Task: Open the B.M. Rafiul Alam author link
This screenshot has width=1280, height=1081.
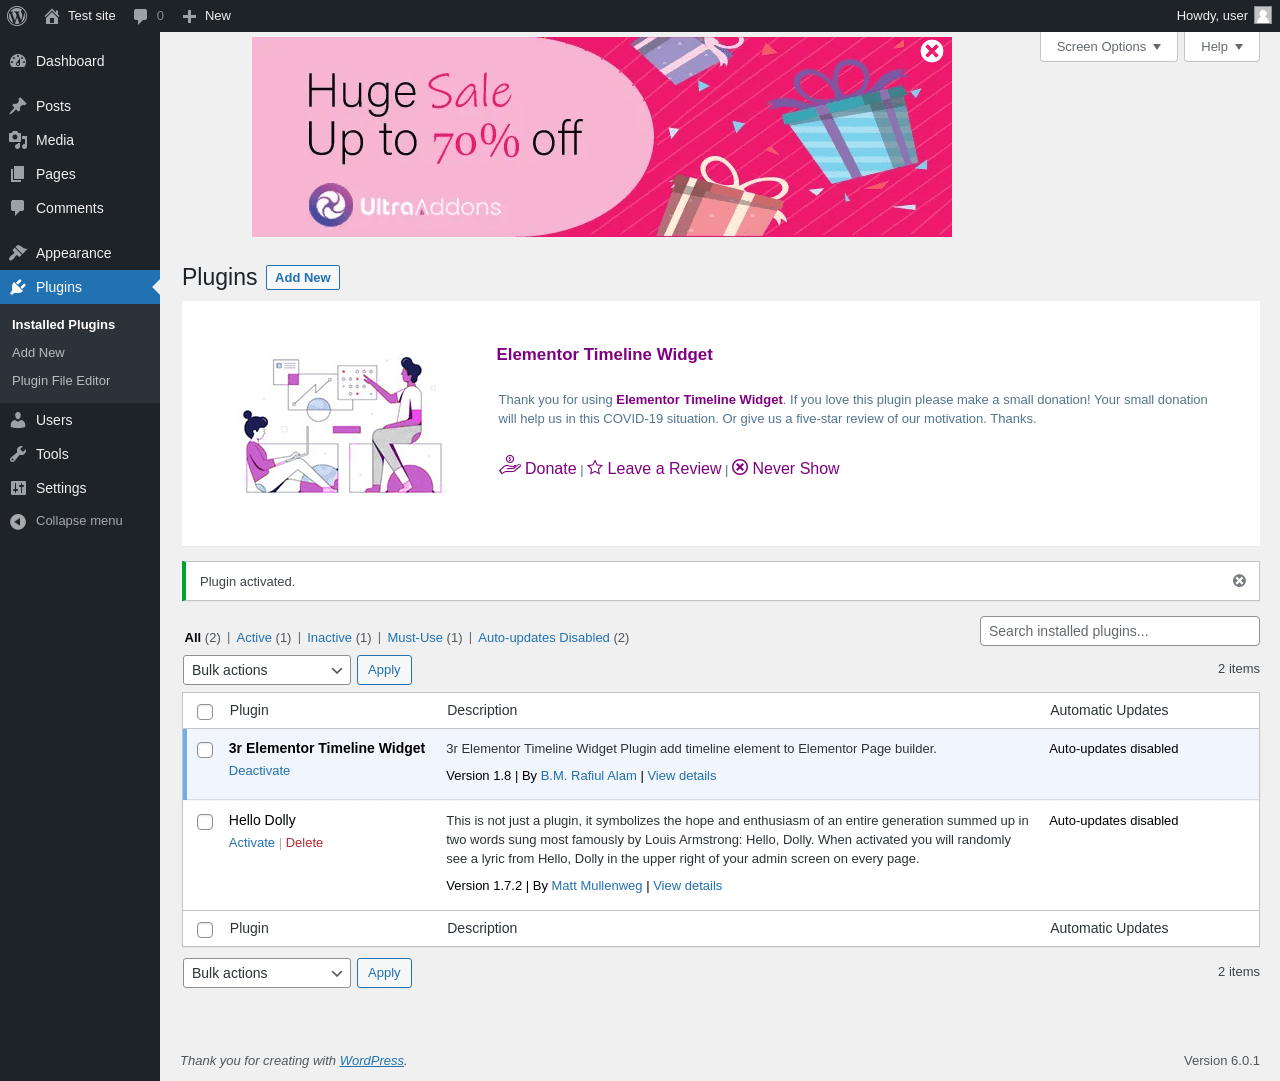Action: [x=589, y=776]
